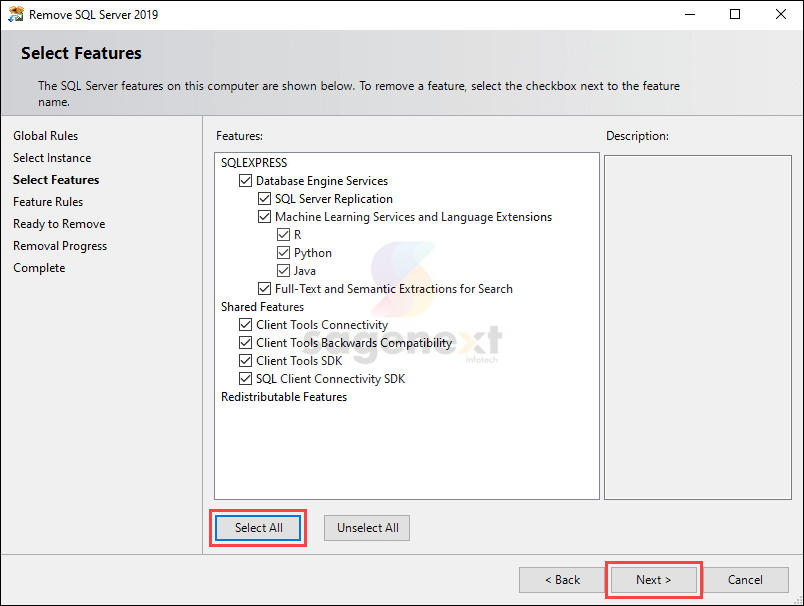804x606 pixels.
Task: Toggle Client Tools Backwards Compatibility checkbox
Action: coord(245,342)
